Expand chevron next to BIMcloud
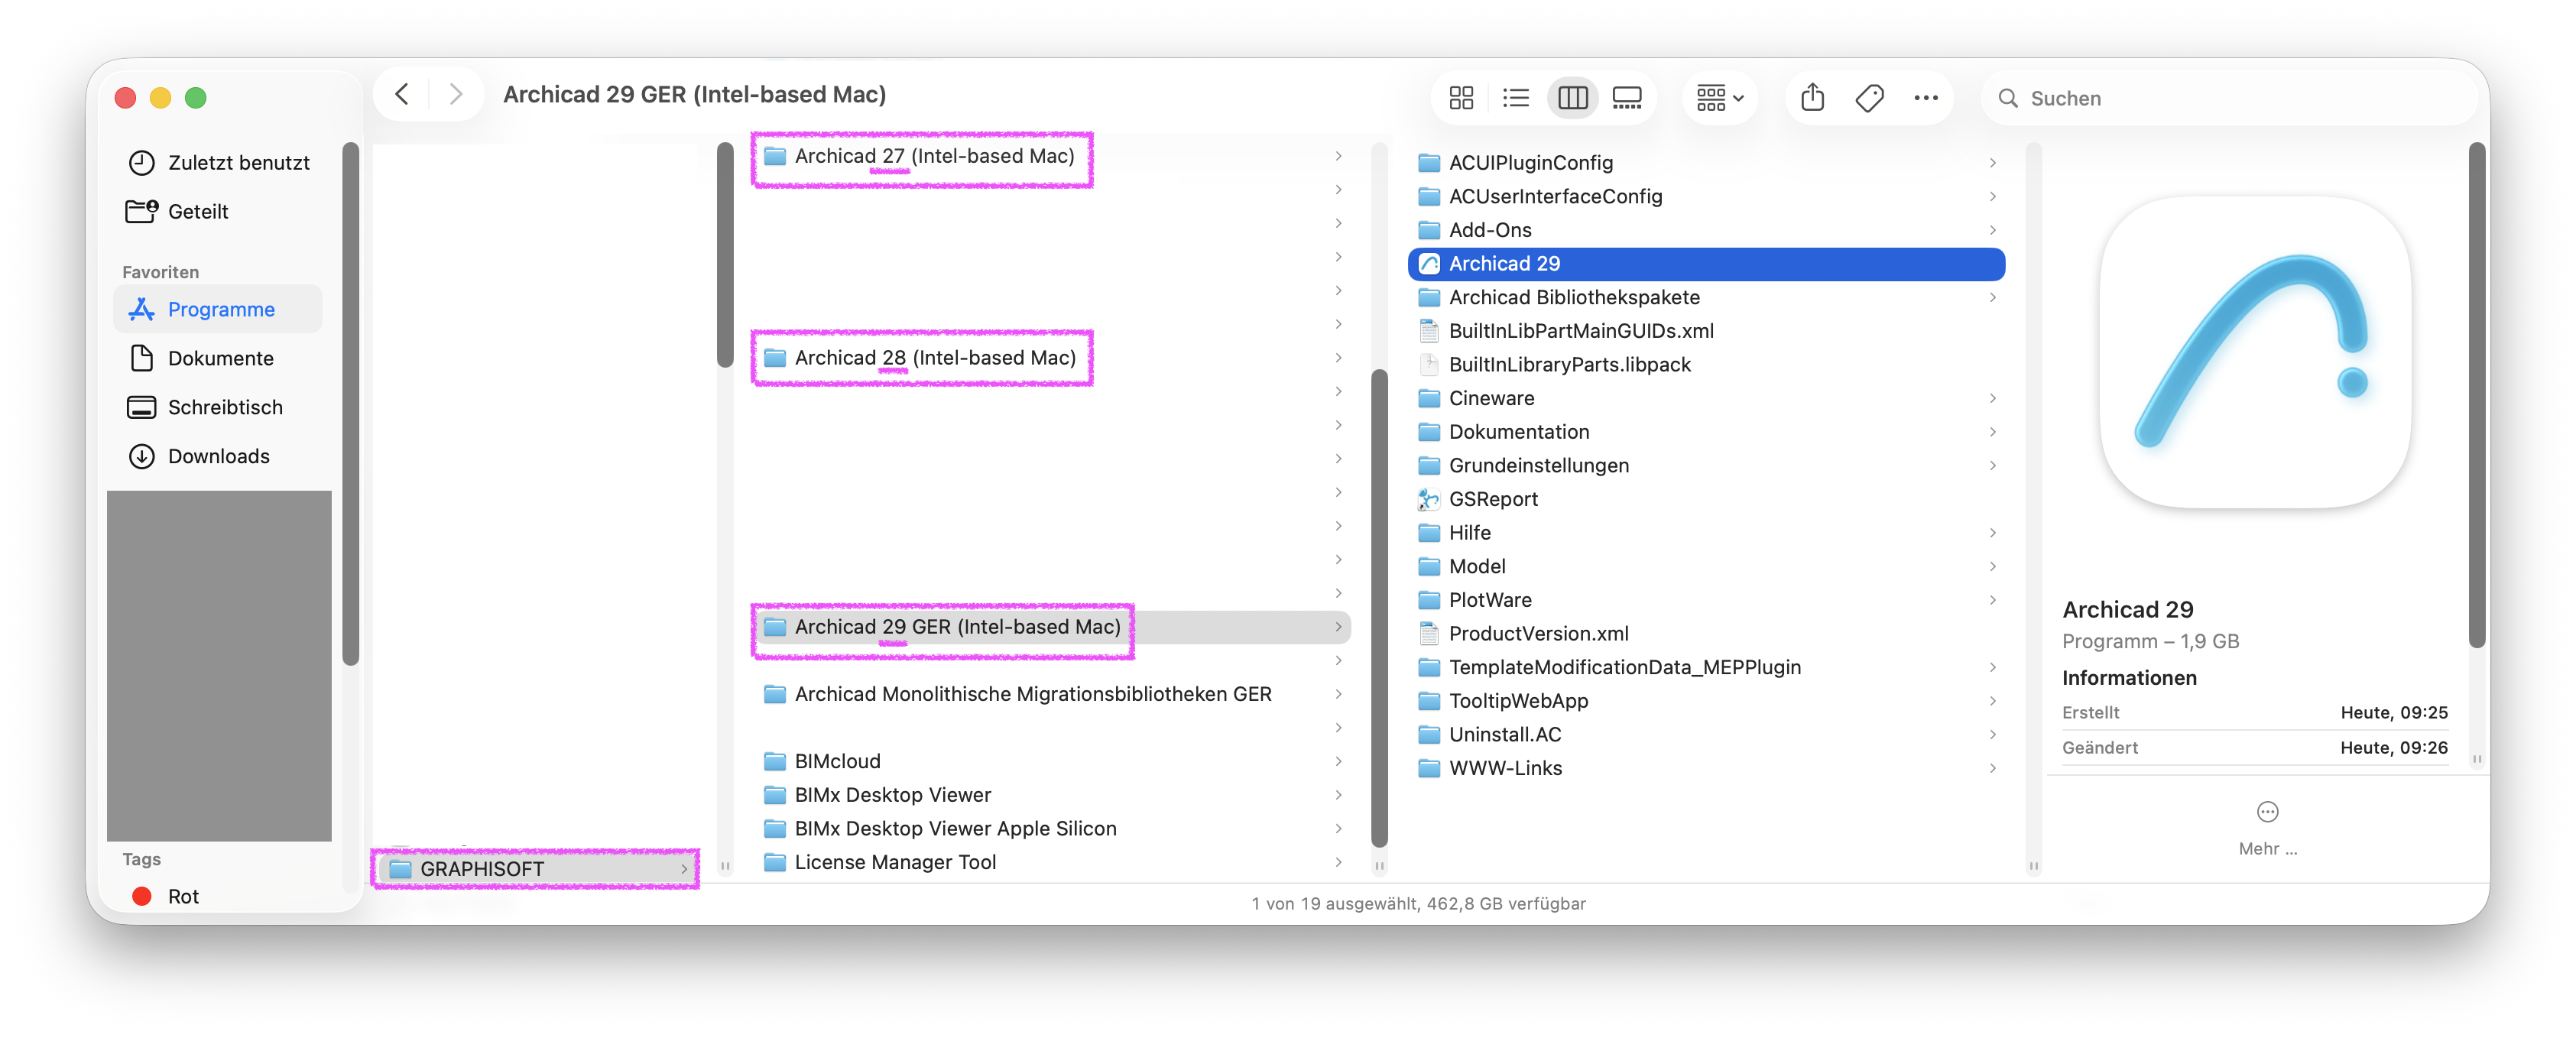2576x1038 pixels. pyautogui.click(x=1338, y=762)
